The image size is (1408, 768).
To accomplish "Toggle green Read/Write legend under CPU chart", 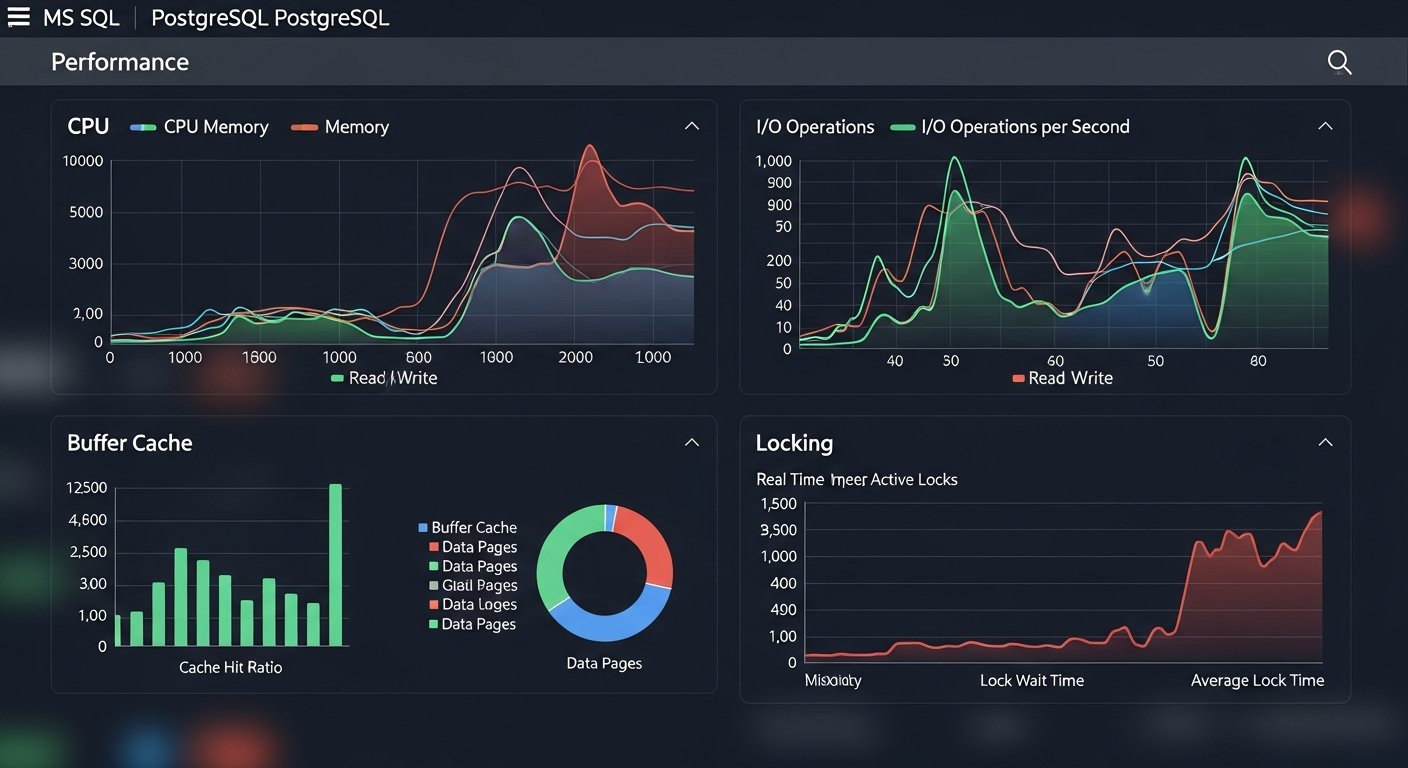I will pos(384,378).
